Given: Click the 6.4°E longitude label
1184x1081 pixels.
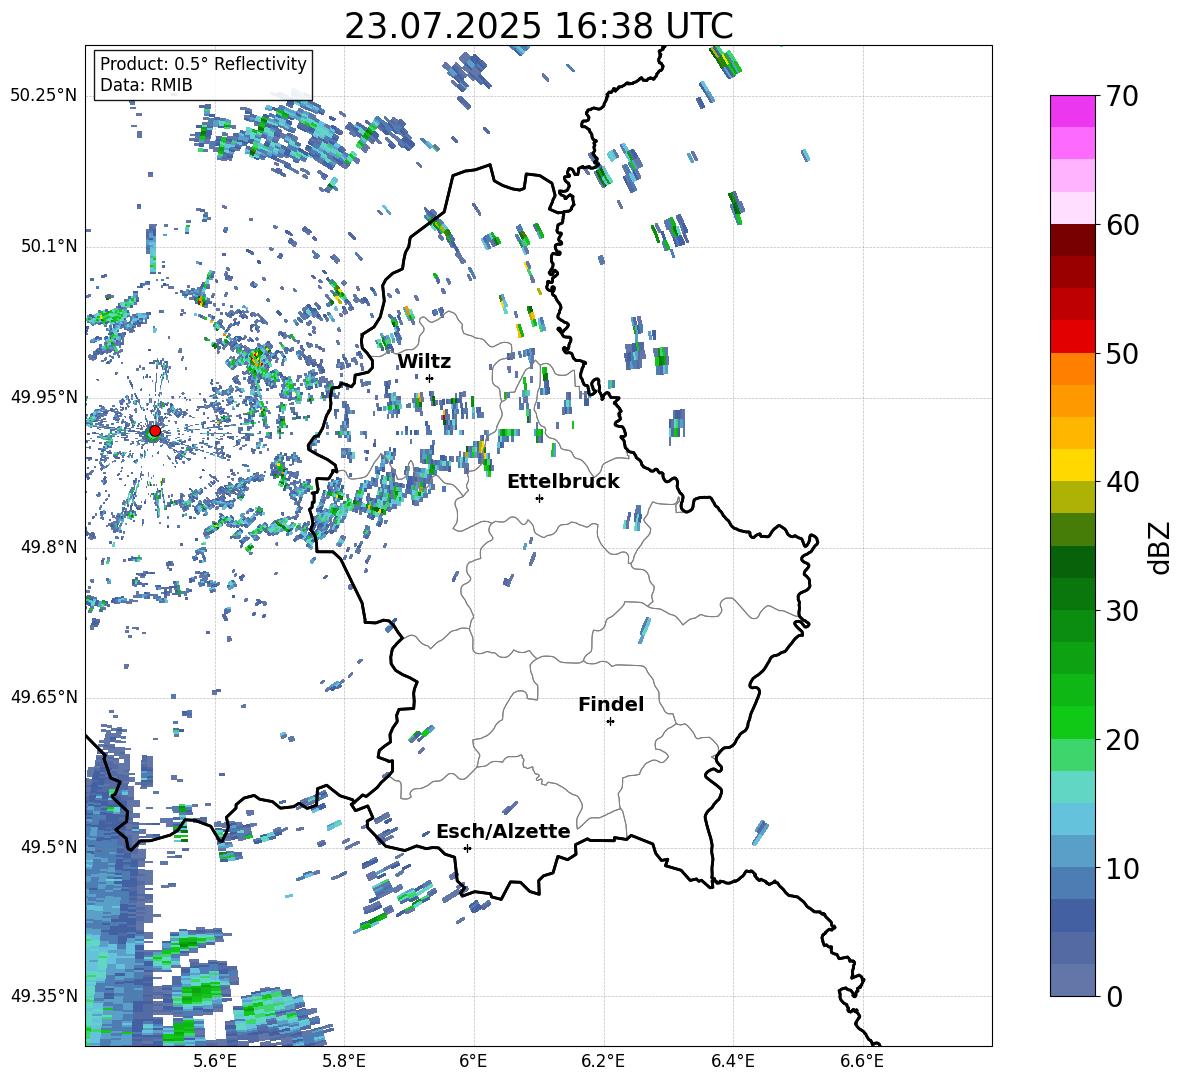Looking at the screenshot, I should tap(733, 1061).
